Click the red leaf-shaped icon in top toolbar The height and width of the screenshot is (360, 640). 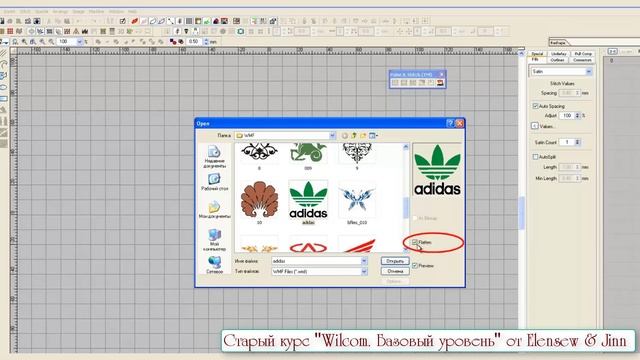tap(134, 21)
